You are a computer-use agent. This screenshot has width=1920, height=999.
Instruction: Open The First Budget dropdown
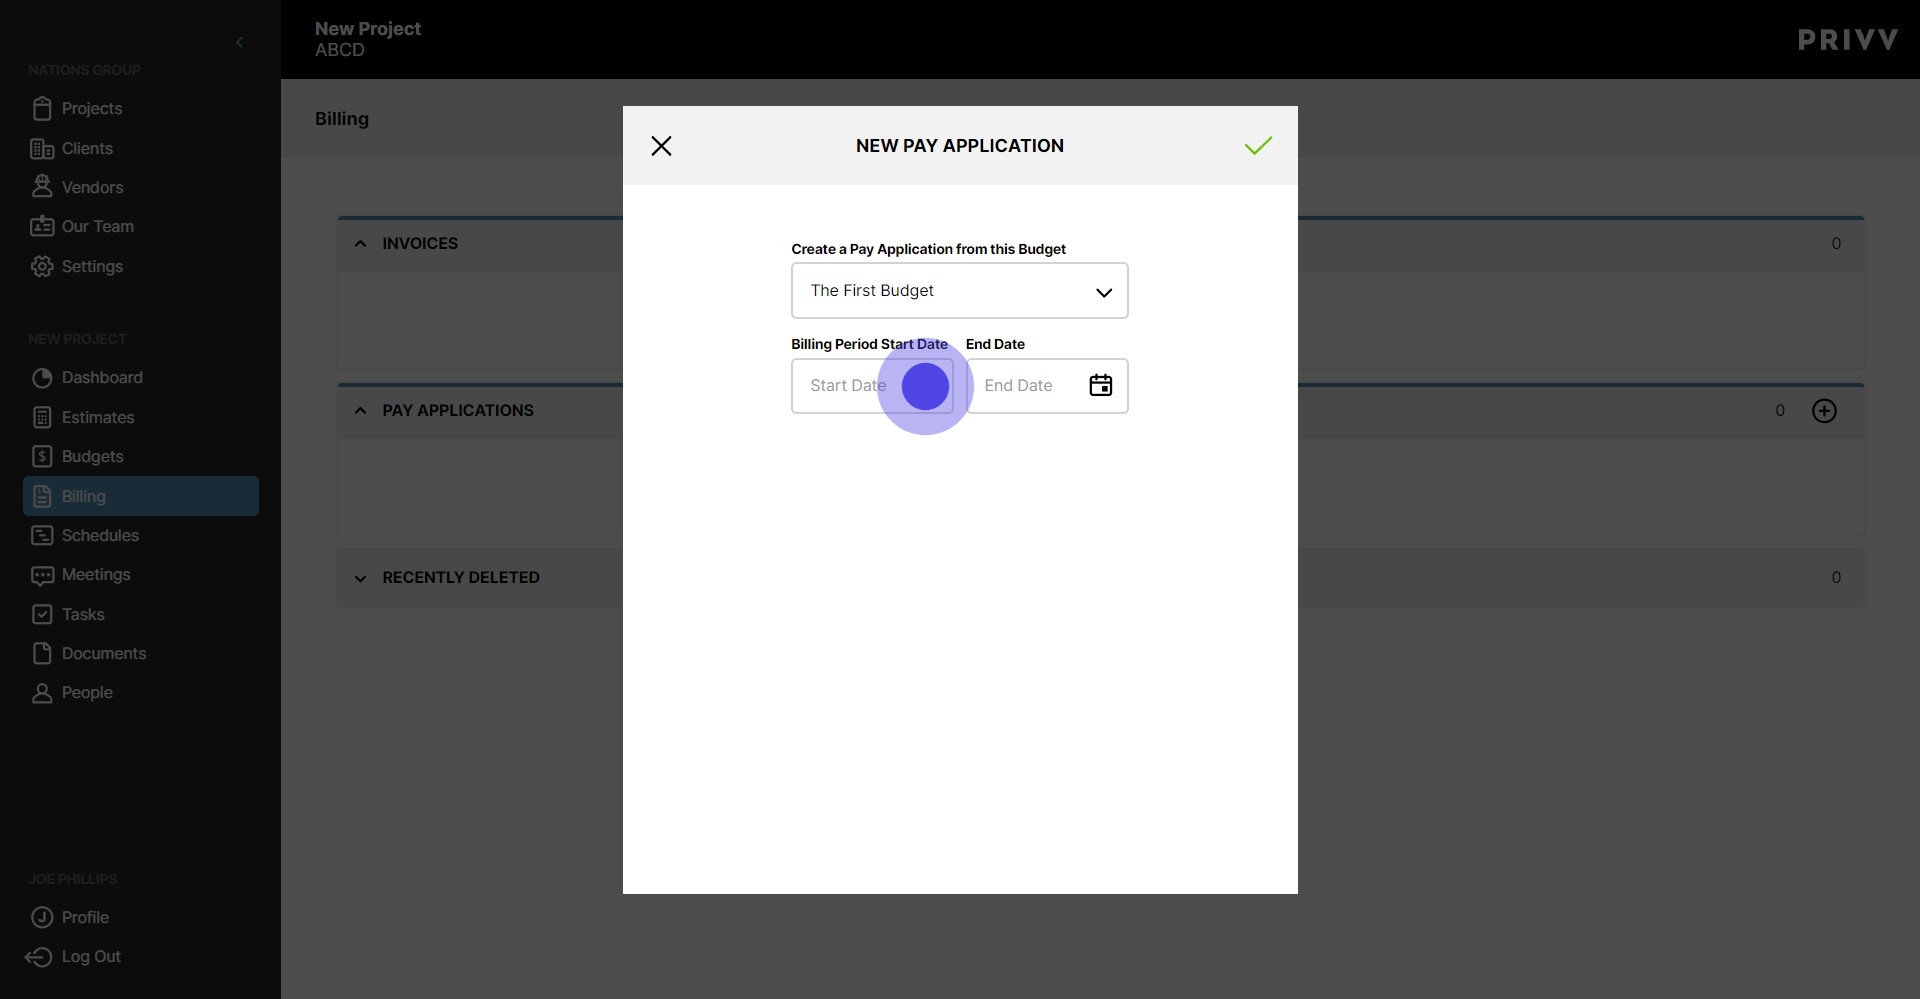960,291
